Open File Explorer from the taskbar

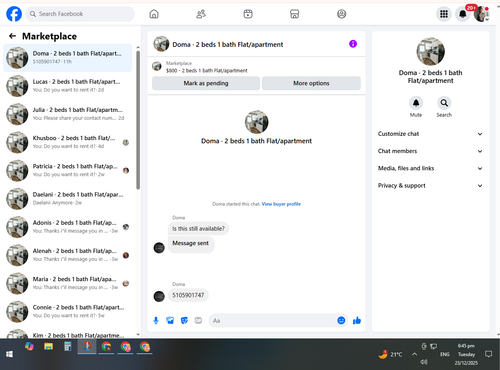tap(49, 347)
